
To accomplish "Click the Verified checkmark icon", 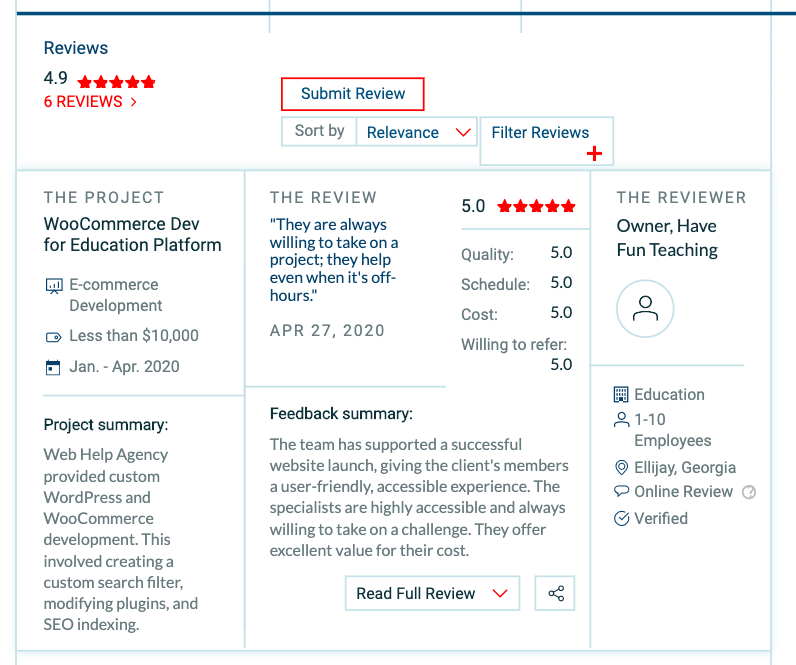I will (621, 518).
